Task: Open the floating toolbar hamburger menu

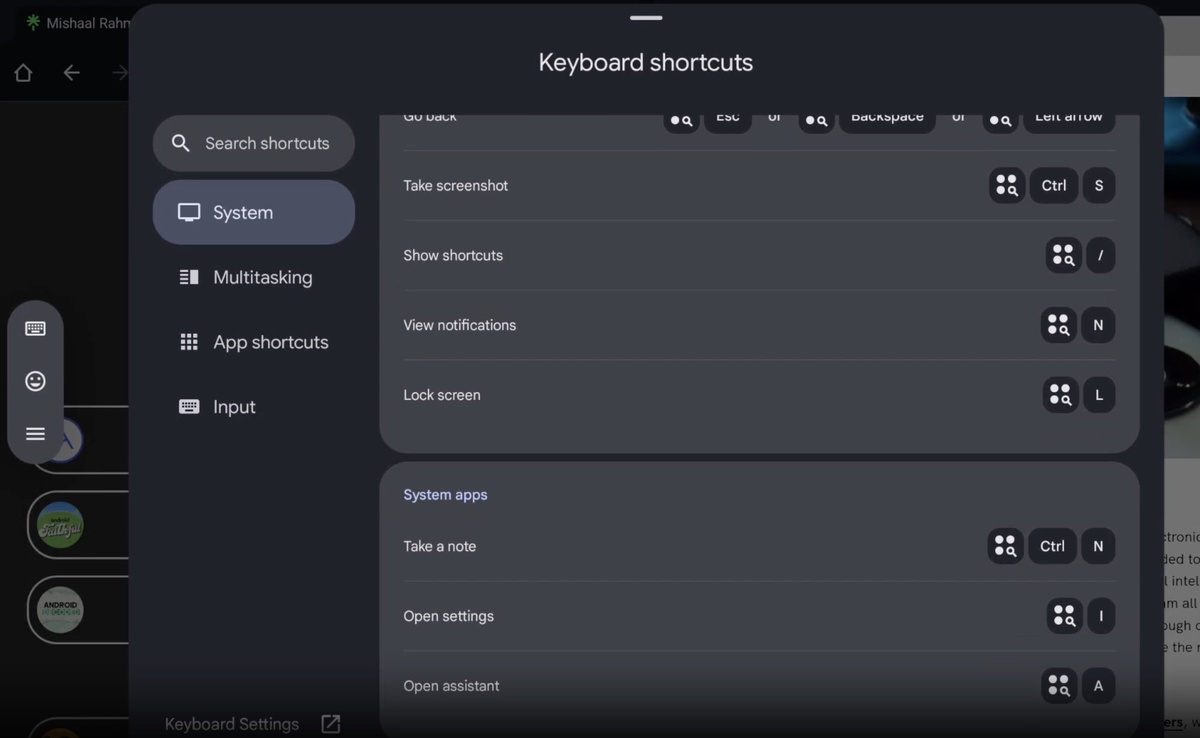Action: pyautogui.click(x=35, y=434)
